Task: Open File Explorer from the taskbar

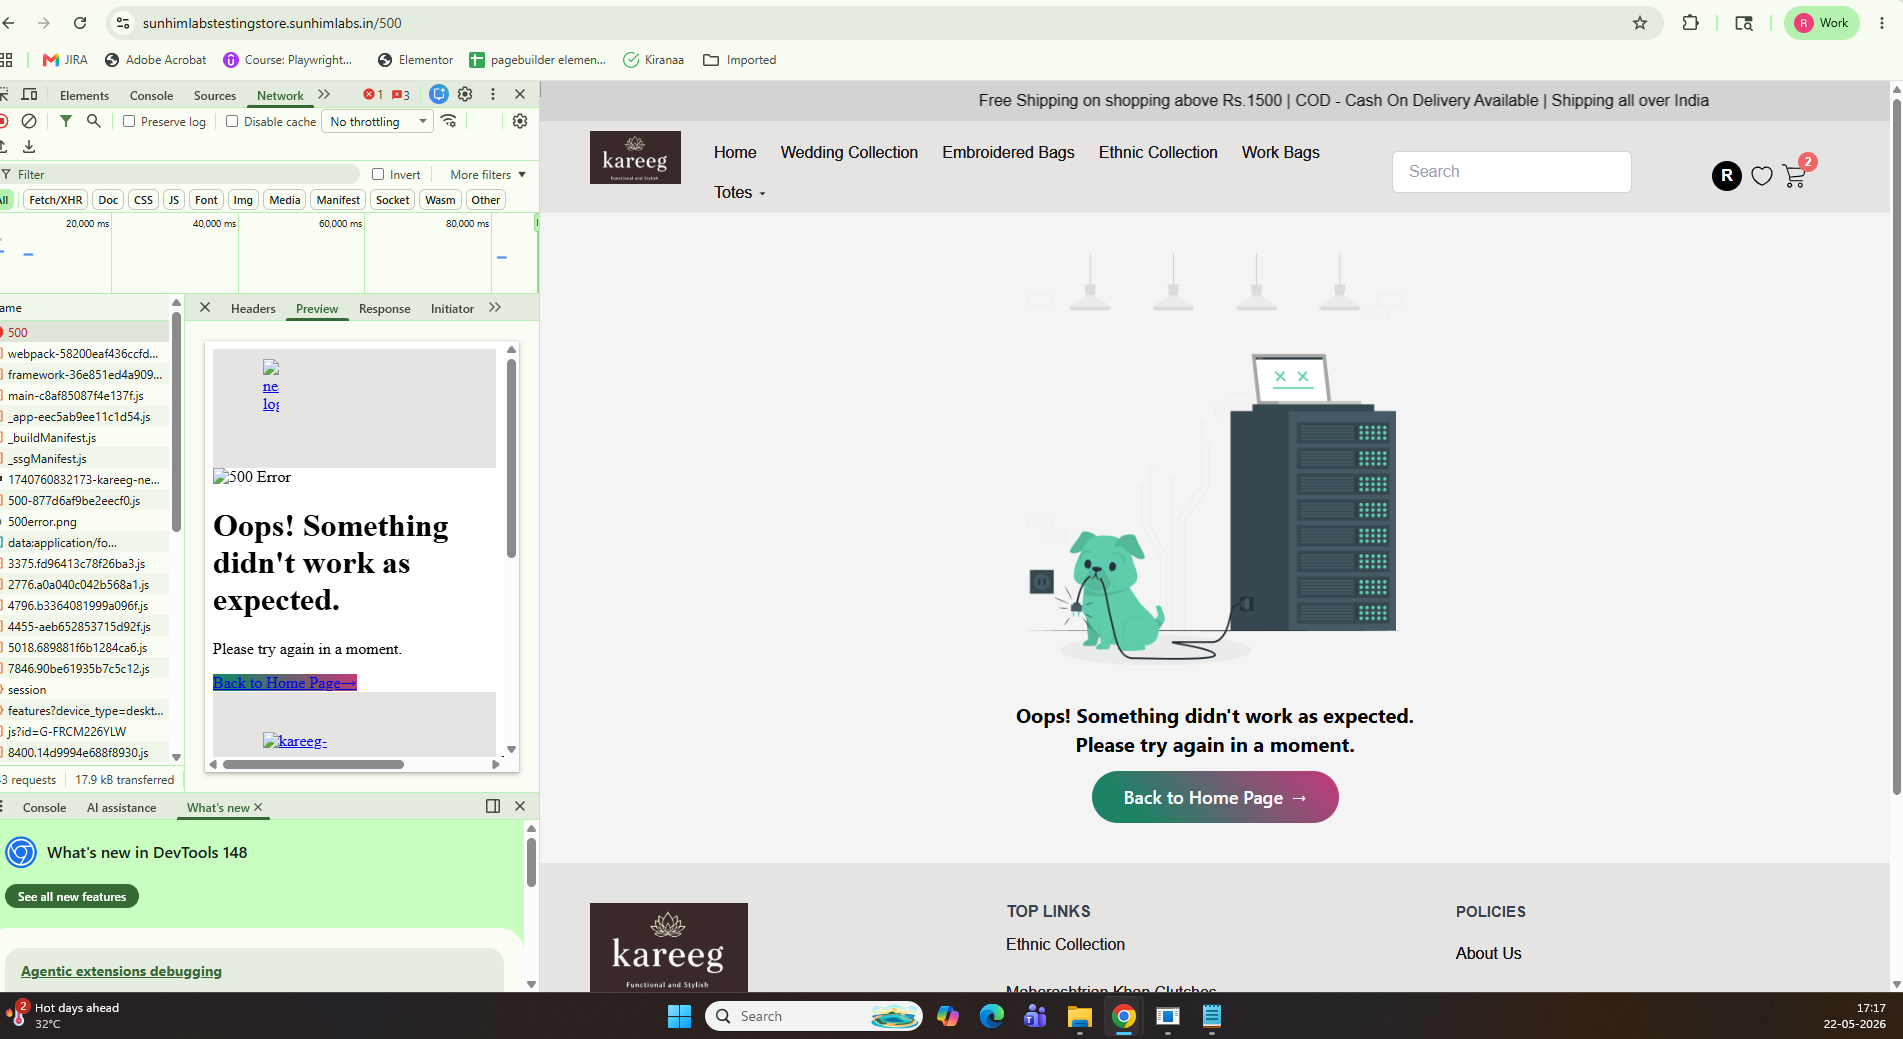Action: pos(1080,1016)
